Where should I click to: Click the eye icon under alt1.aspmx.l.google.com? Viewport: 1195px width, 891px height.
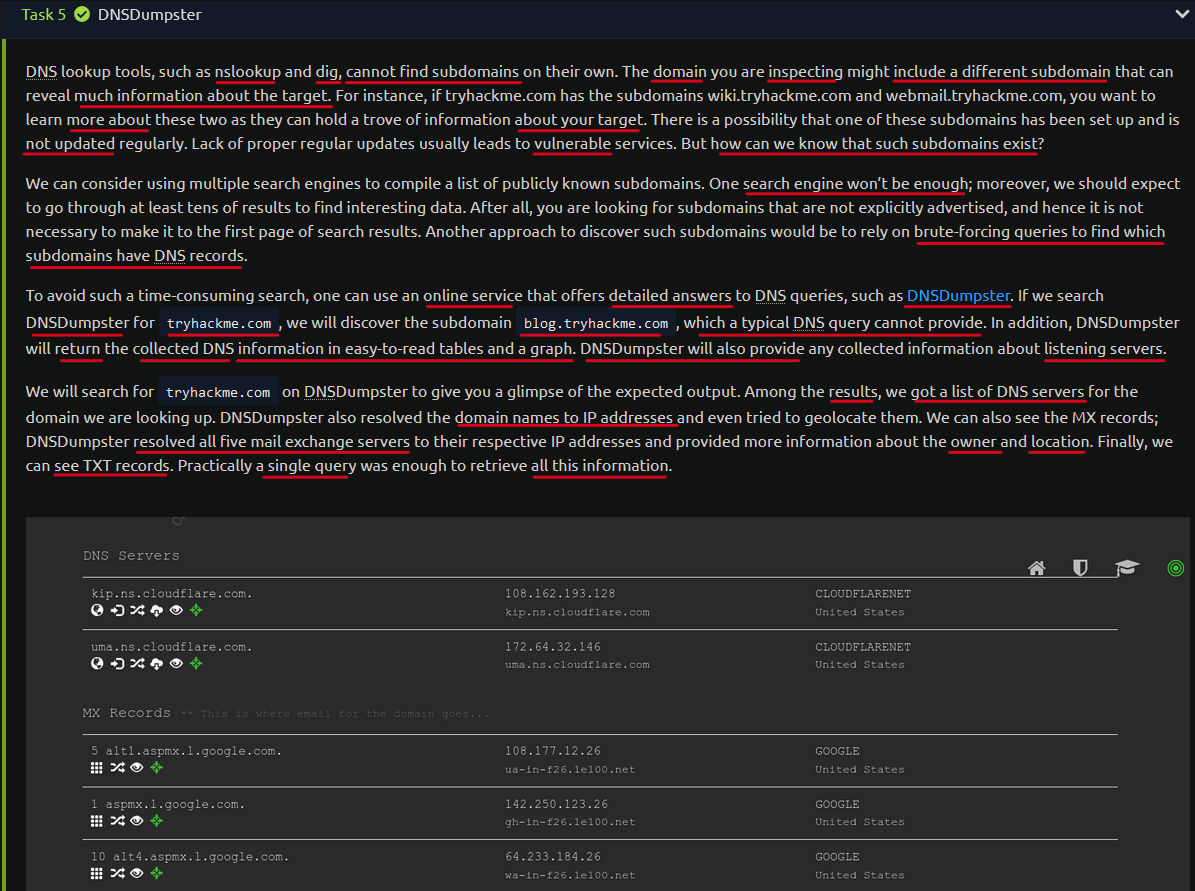[x=136, y=768]
